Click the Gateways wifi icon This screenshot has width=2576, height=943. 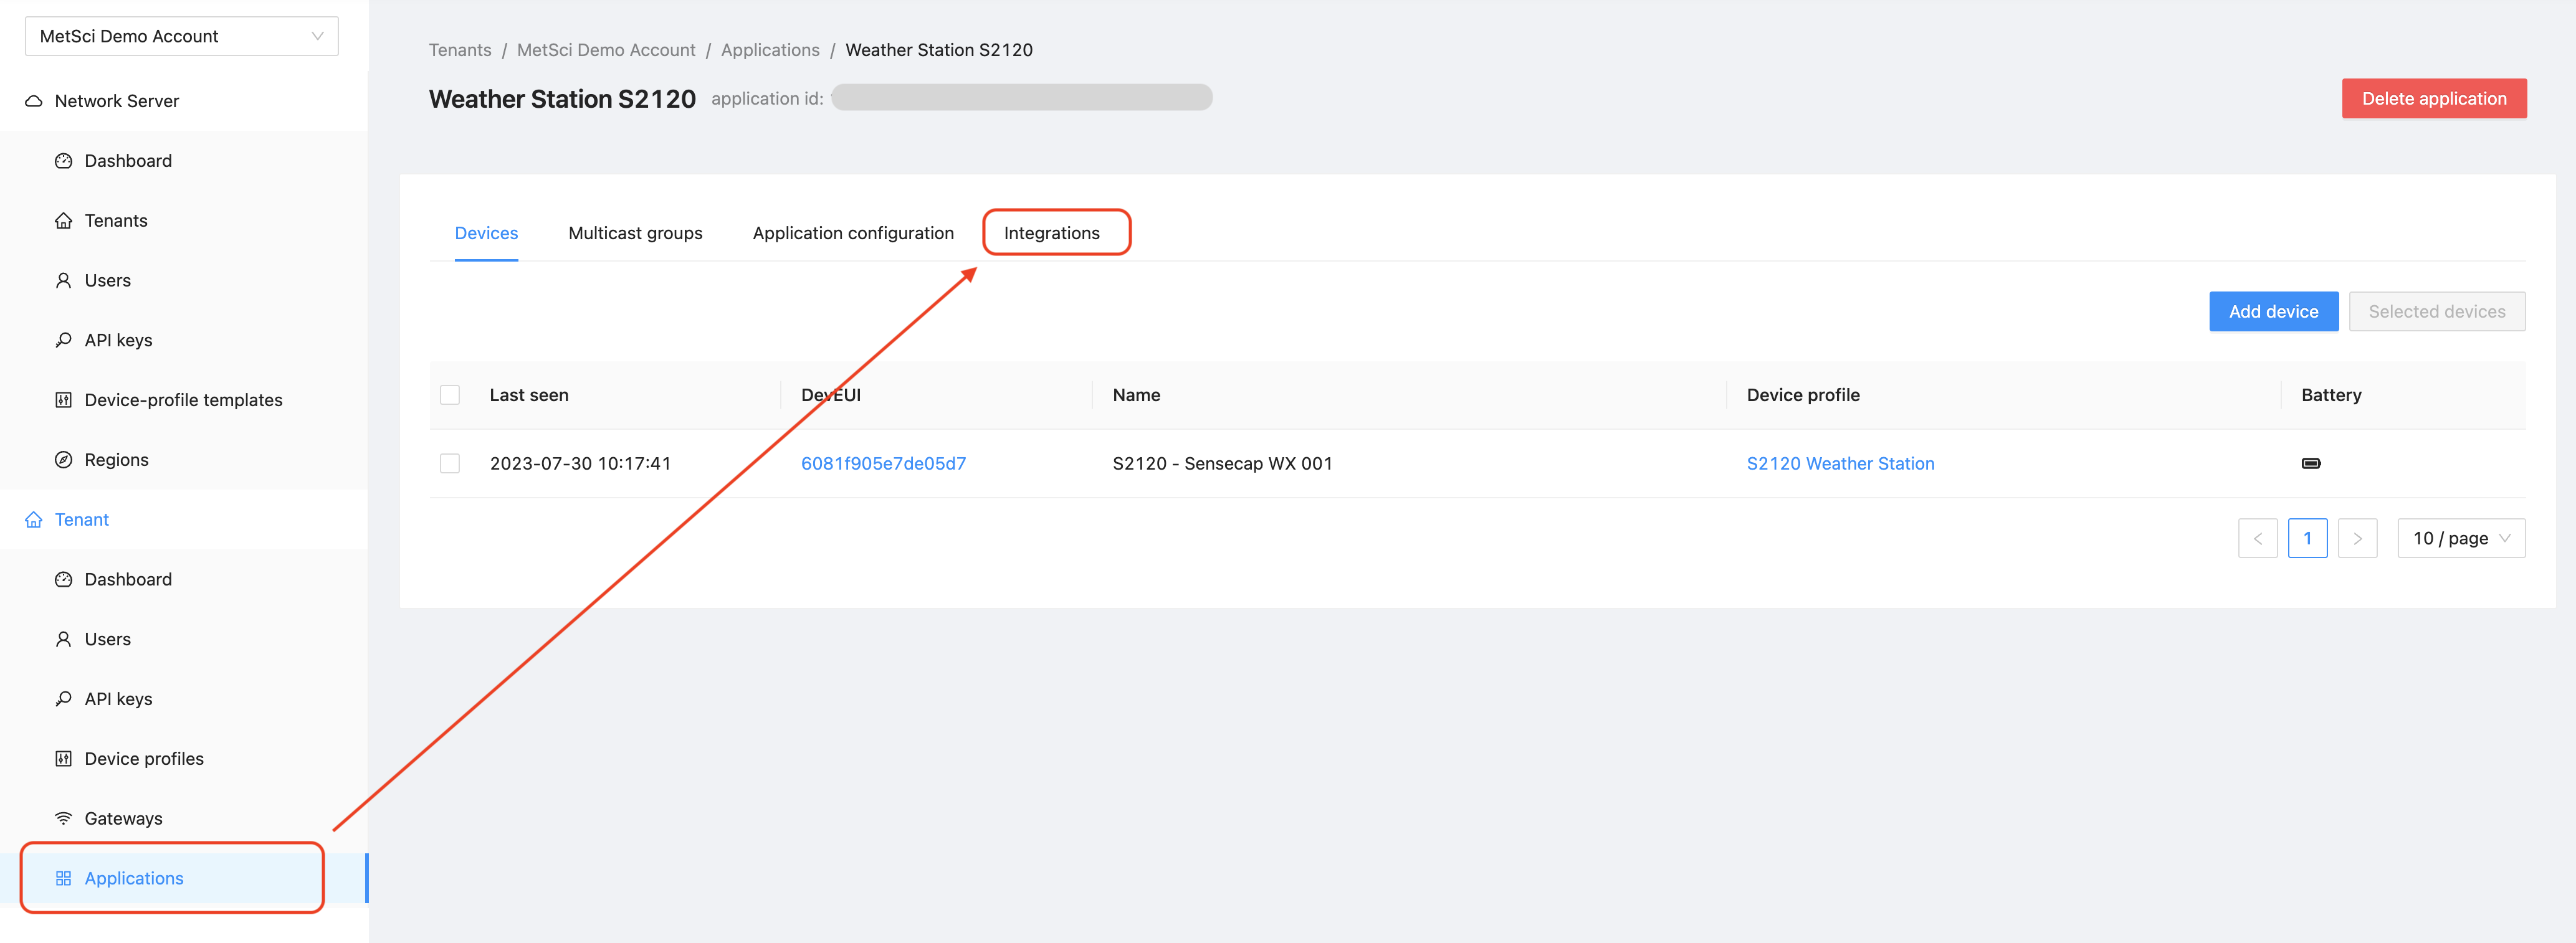click(63, 818)
